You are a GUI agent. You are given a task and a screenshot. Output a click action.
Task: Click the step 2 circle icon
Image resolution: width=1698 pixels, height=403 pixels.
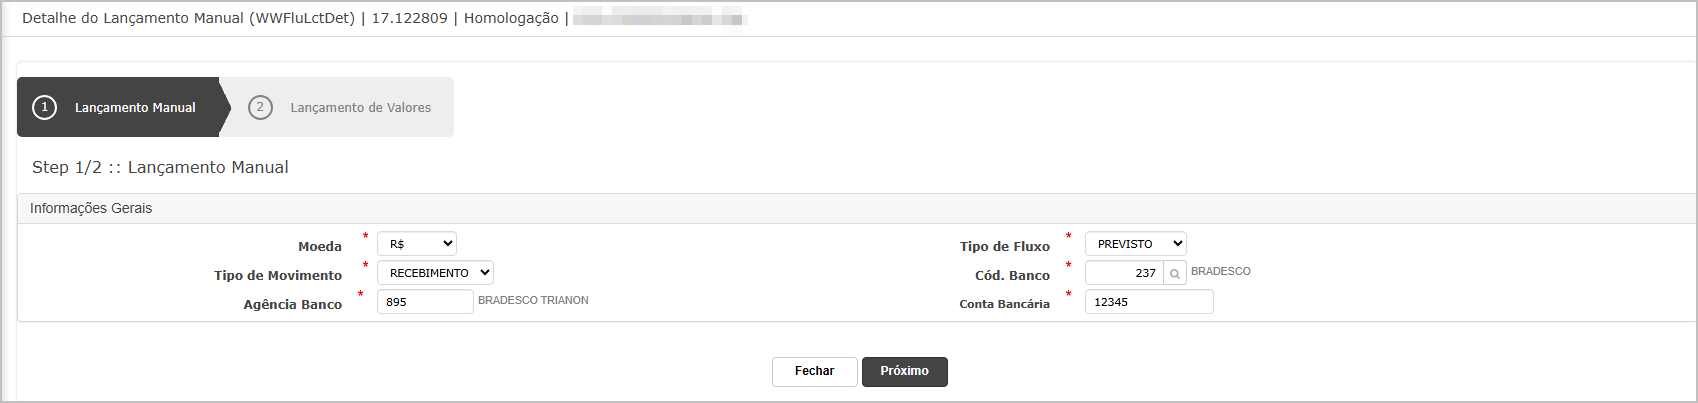coord(260,107)
